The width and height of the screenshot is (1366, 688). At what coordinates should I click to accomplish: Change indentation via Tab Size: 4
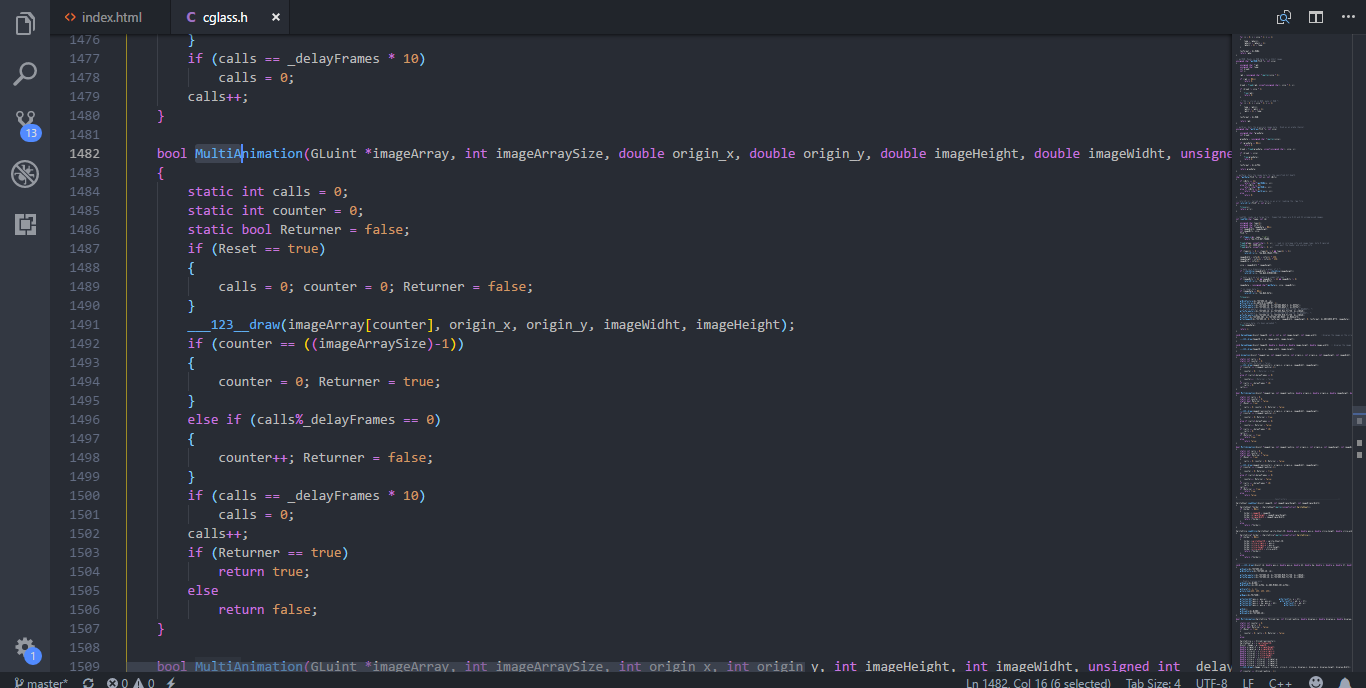pyautogui.click(x=1153, y=683)
